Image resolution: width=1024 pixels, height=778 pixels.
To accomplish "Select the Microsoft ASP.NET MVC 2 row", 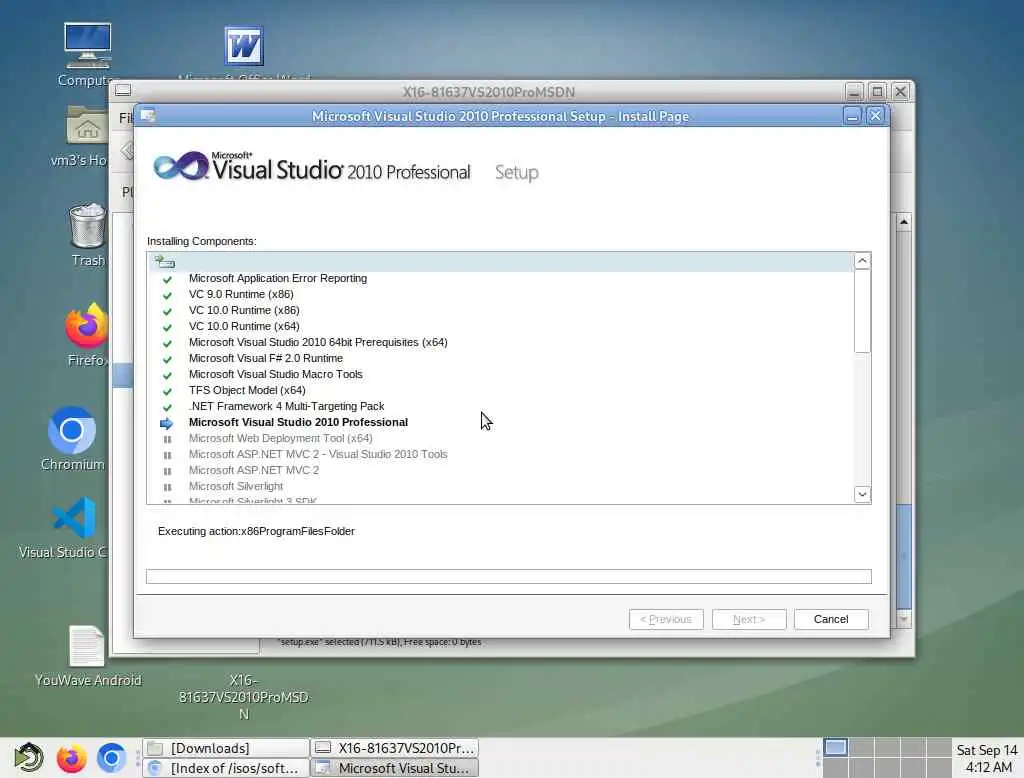I will tap(501, 470).
